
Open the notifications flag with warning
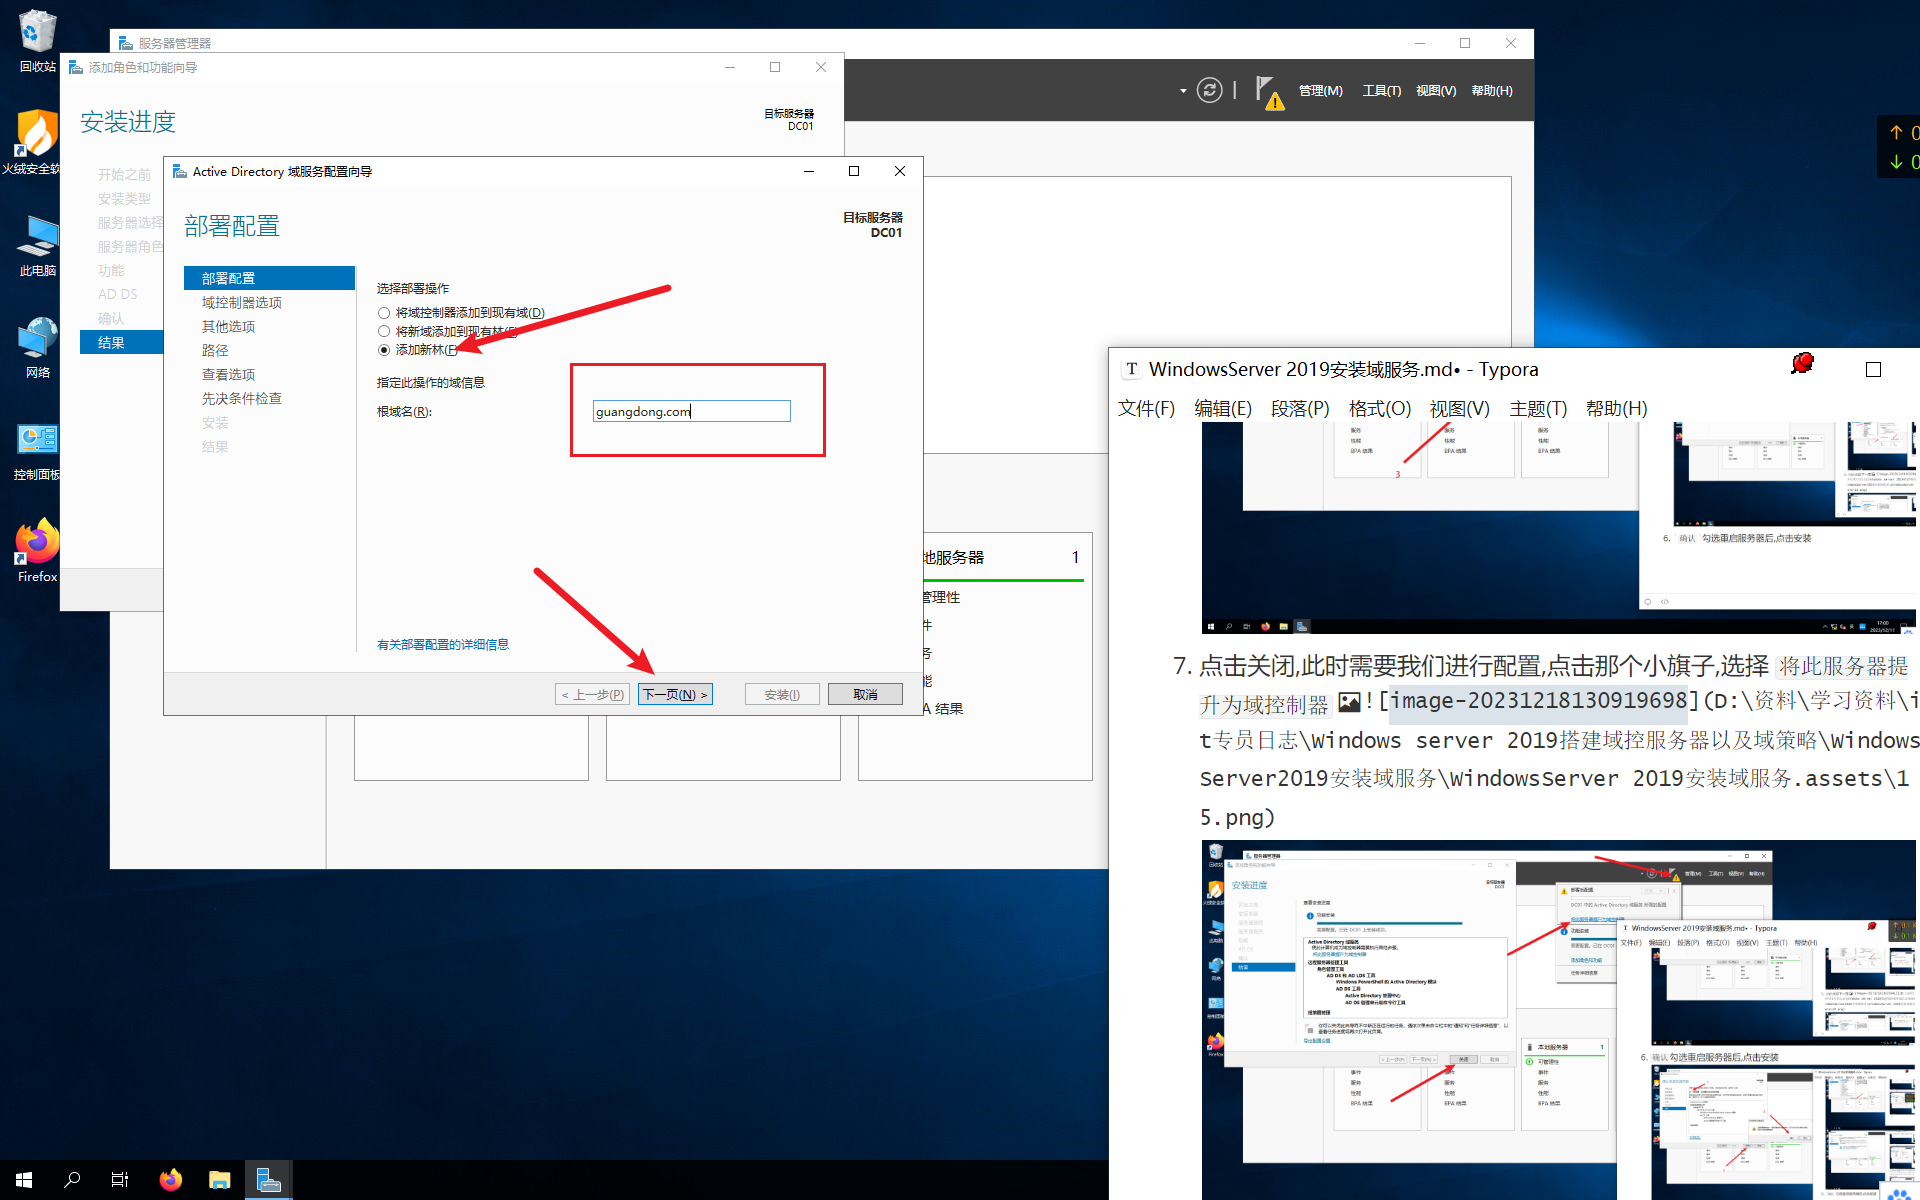pyautogui.click(x=1268, y=92)
